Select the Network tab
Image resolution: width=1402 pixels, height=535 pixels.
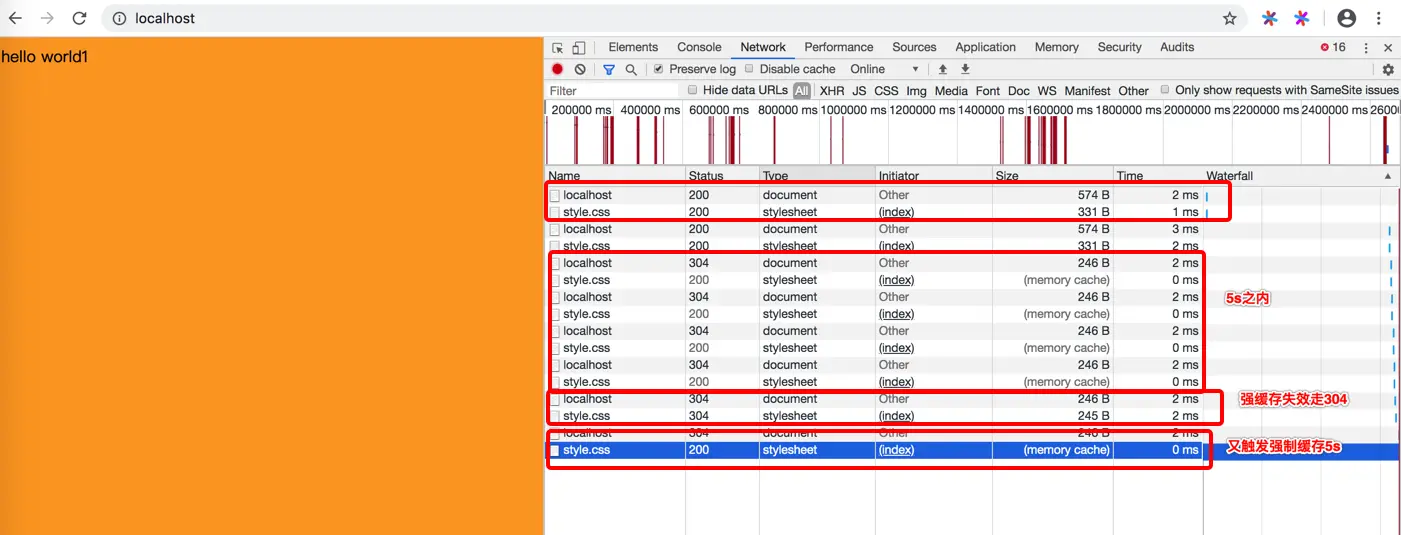(763, 47)
